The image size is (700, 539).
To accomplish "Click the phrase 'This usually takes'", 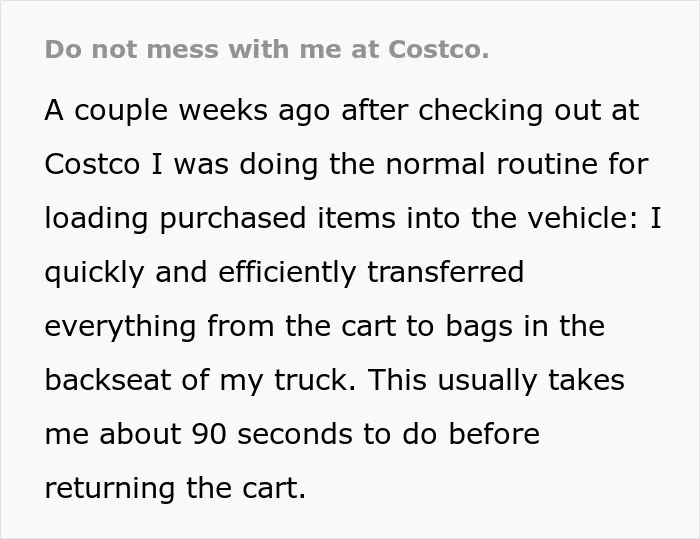I will [x=496, y=381].
